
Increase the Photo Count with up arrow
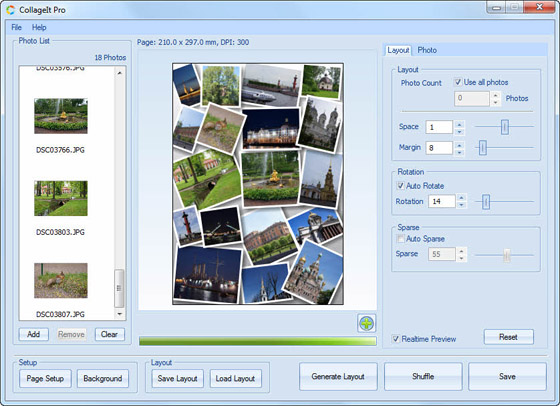point(495,95)
